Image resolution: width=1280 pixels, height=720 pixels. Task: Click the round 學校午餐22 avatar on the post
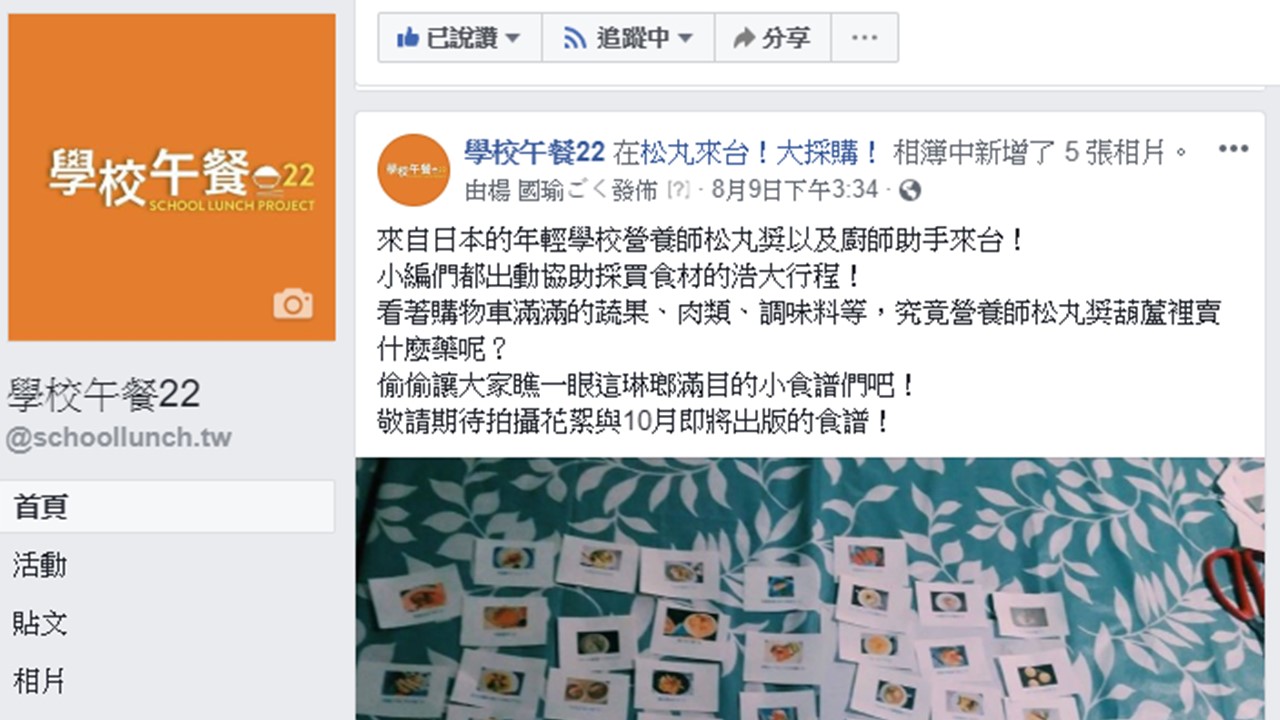click(414, 170)
